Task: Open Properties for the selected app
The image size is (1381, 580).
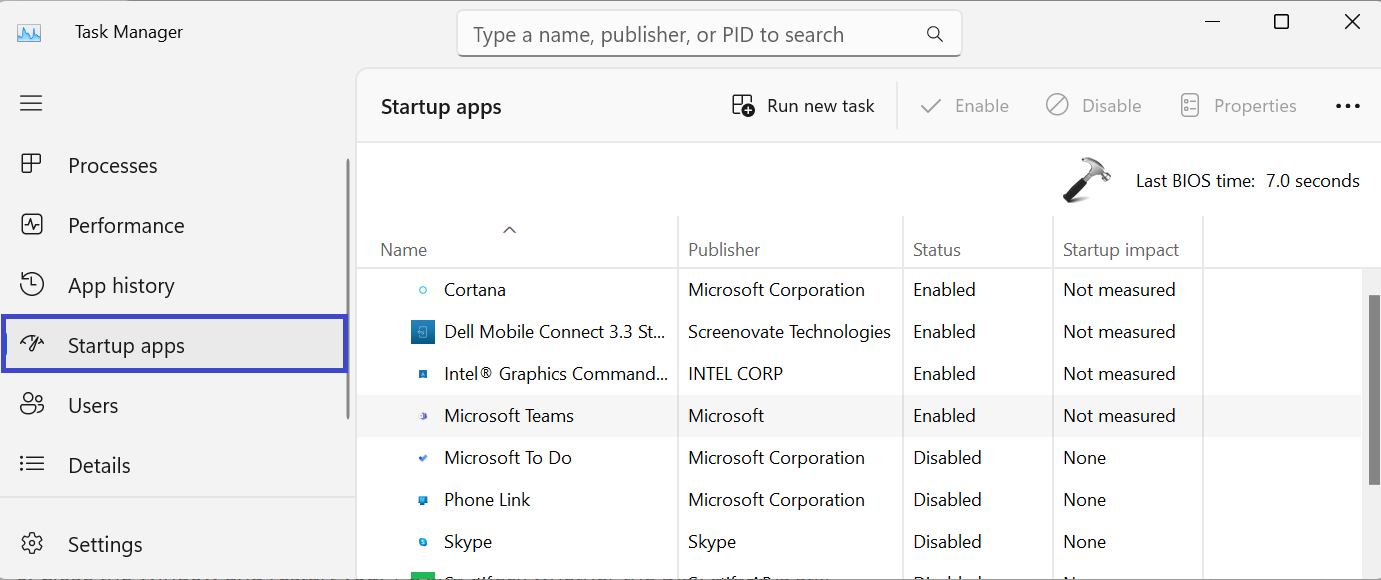Action: click(1238, 106)
